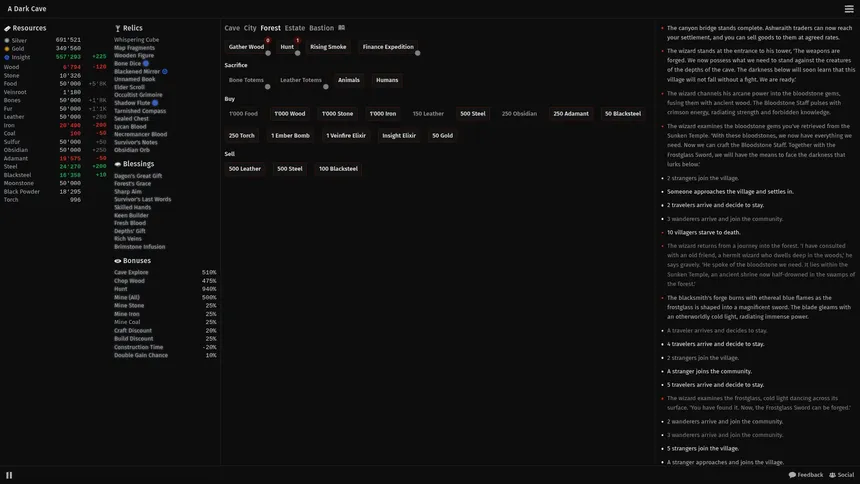Click the Blessings section icon
The height and width of the screenshot is (484, 860).
point(117,164)
